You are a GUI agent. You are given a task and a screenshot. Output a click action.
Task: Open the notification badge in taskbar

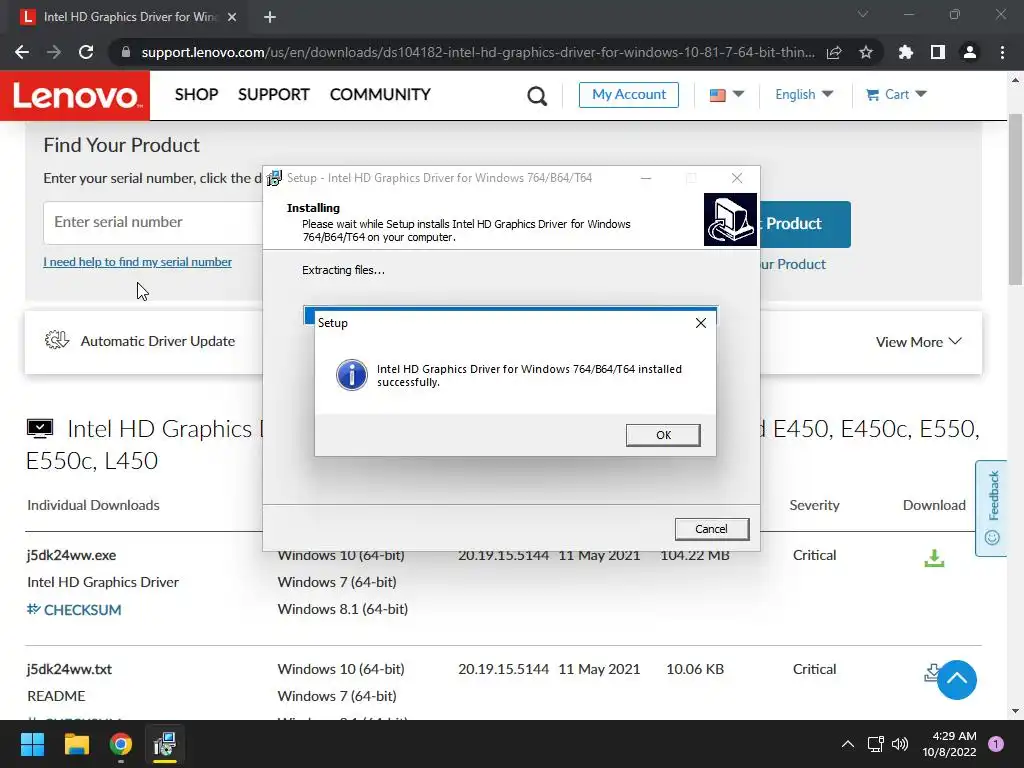(996, 744)
